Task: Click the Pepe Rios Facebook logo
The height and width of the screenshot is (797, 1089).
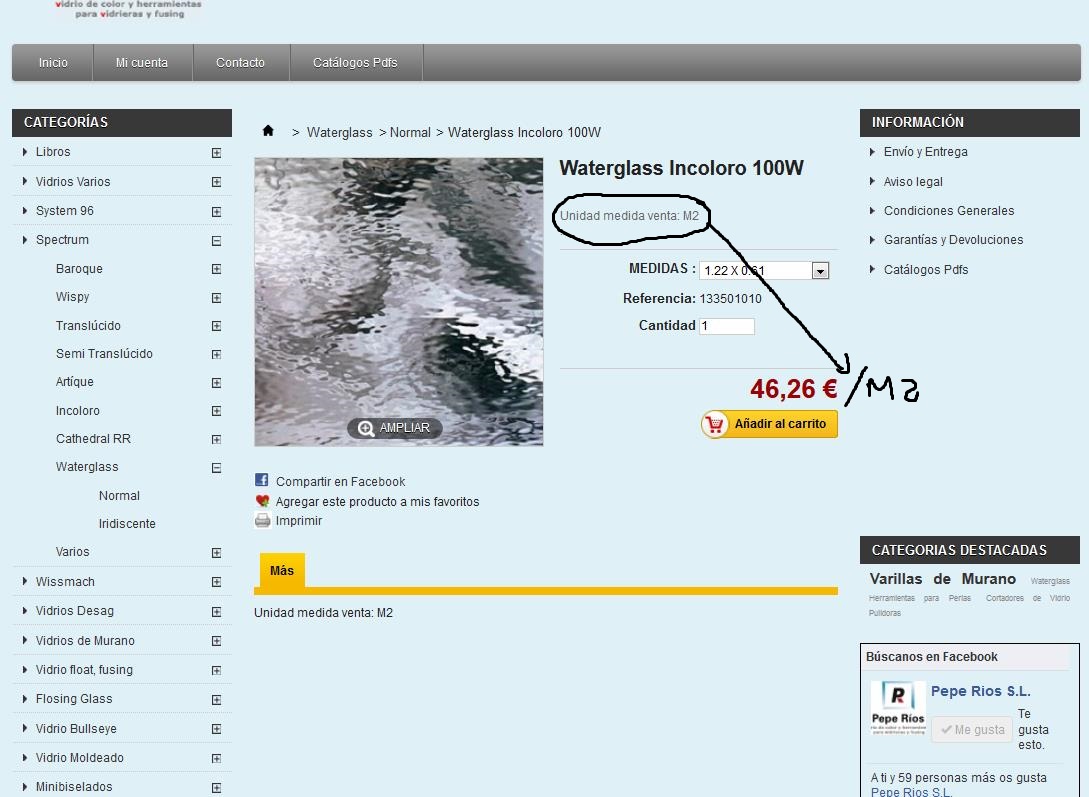Action: [x=897, y=709]
